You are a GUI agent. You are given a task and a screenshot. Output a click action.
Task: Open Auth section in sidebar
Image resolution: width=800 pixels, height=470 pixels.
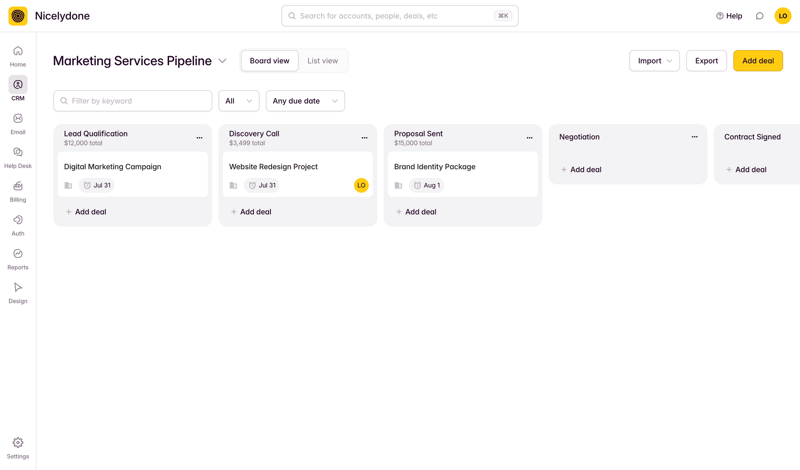(18, 225)
